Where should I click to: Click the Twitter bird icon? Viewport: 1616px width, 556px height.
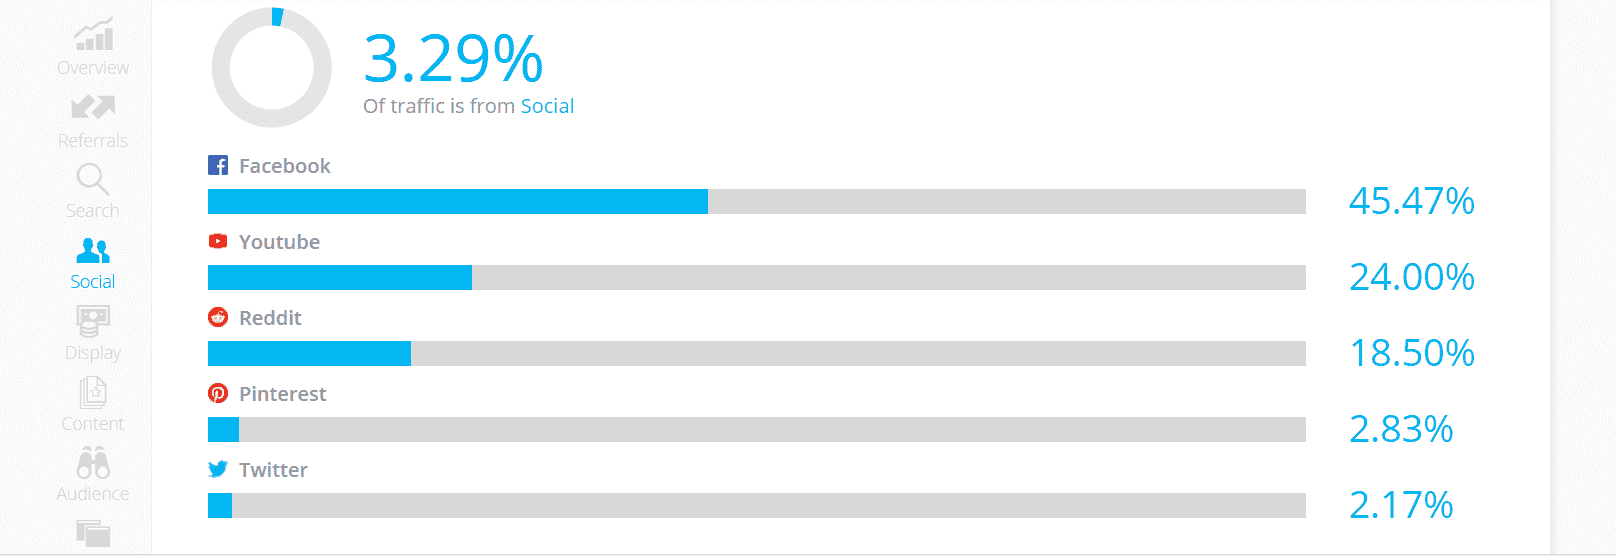click(218, 469)
